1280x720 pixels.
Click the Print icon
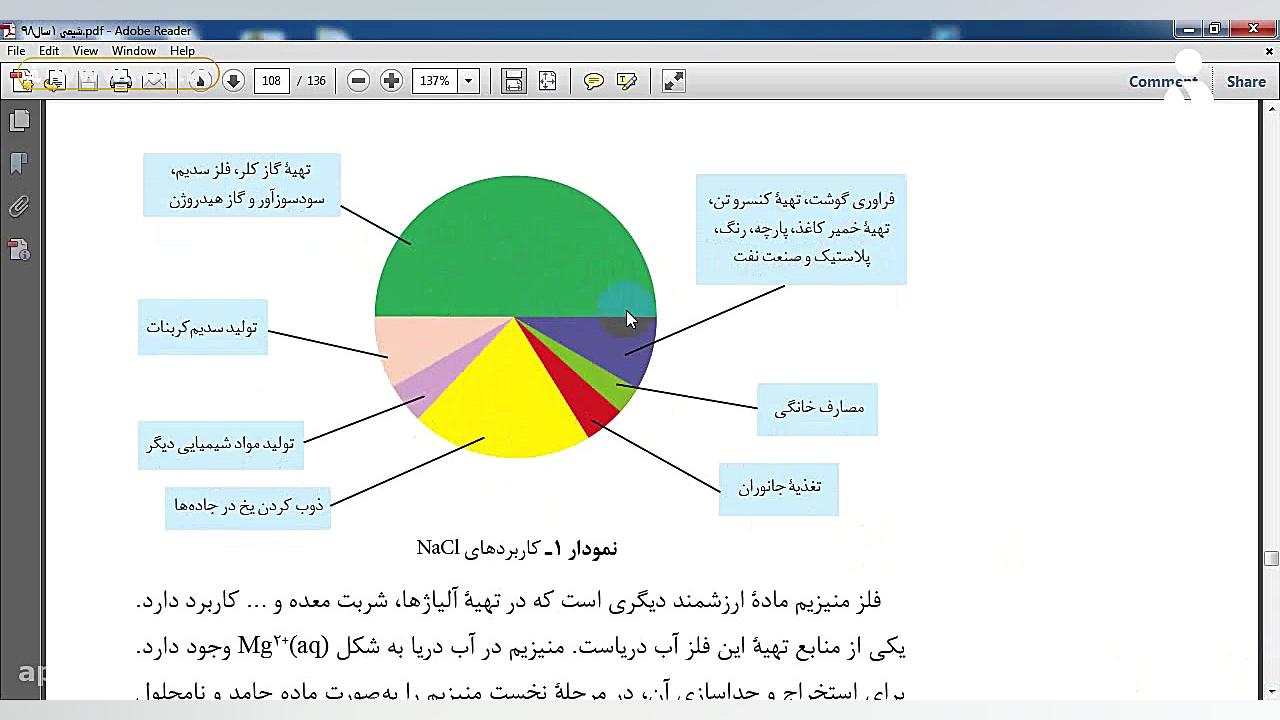coord(120,80)
